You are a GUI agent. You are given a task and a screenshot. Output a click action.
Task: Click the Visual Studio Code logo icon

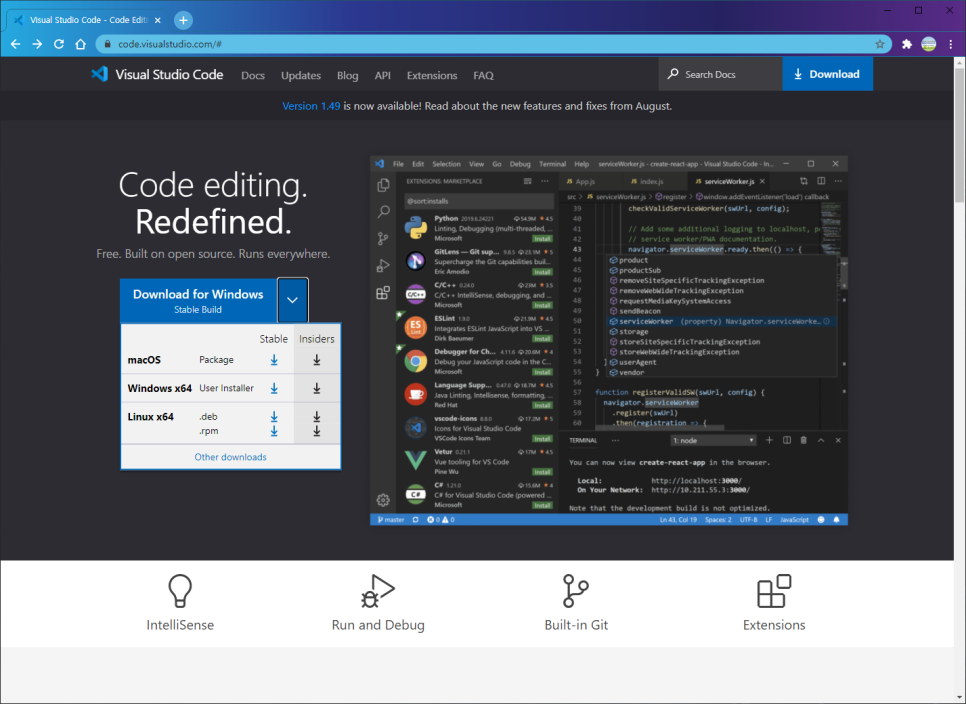pos(99,75)
